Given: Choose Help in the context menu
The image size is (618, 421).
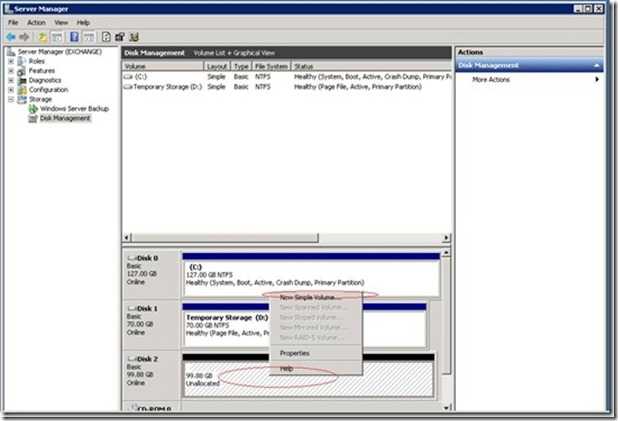Looking at the screenshot, I should (316, 369).
